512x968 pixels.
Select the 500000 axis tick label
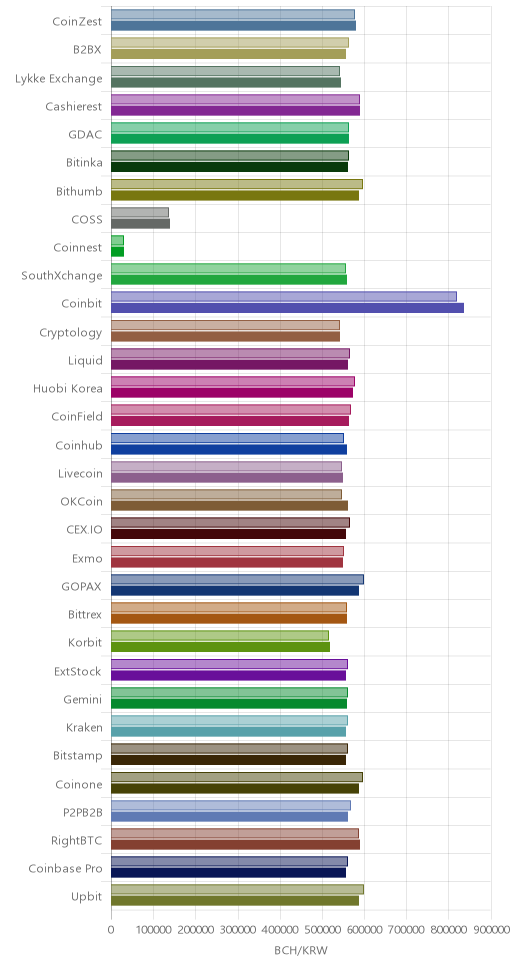322,929
